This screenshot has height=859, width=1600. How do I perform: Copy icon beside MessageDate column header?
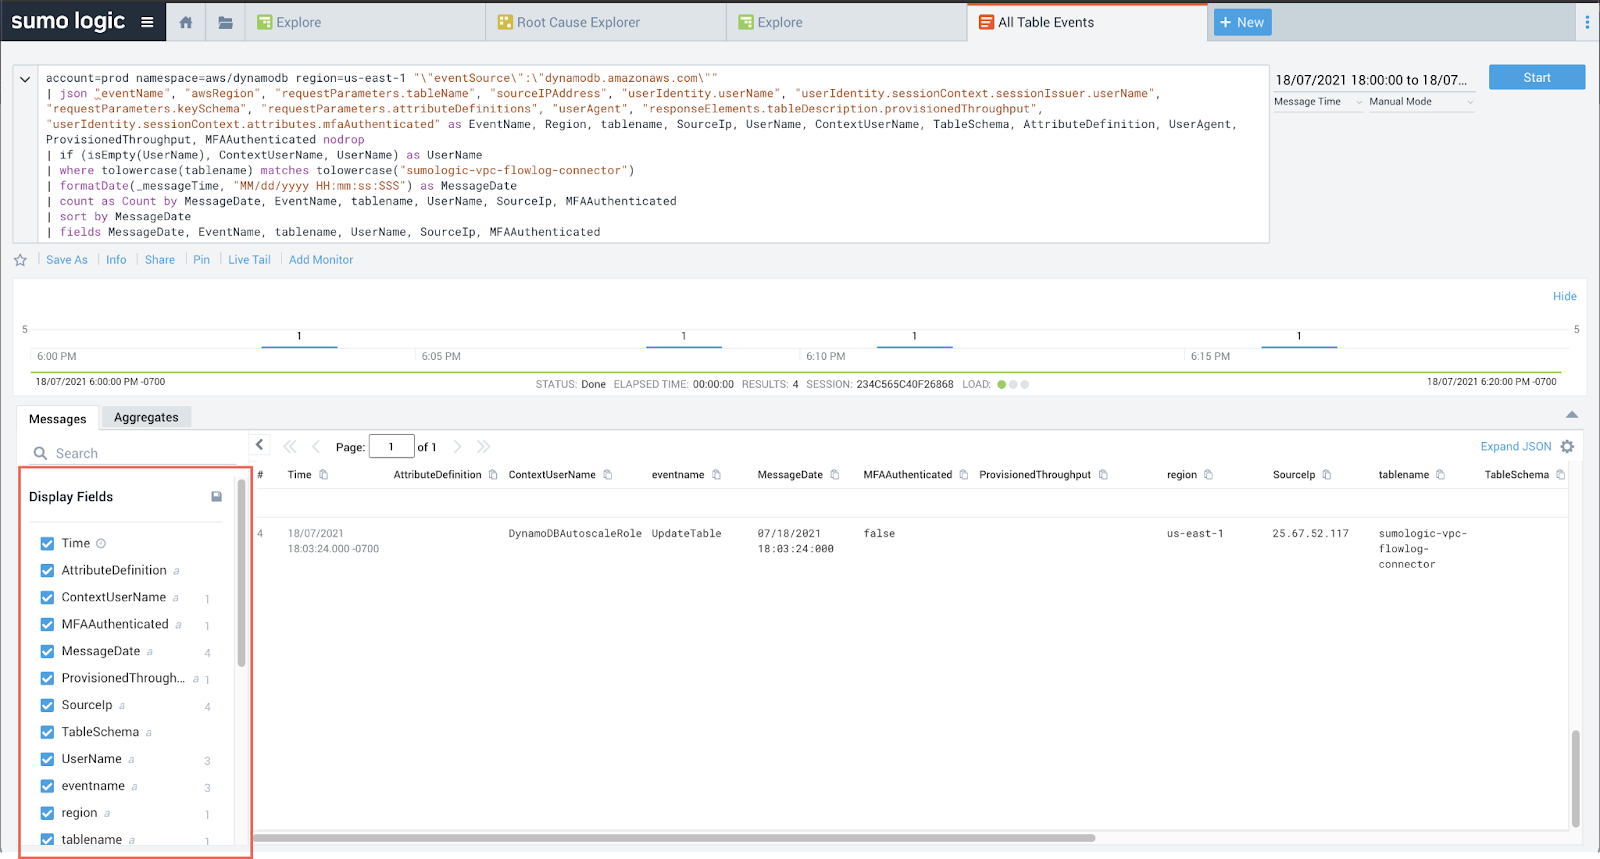coord(835,475)
